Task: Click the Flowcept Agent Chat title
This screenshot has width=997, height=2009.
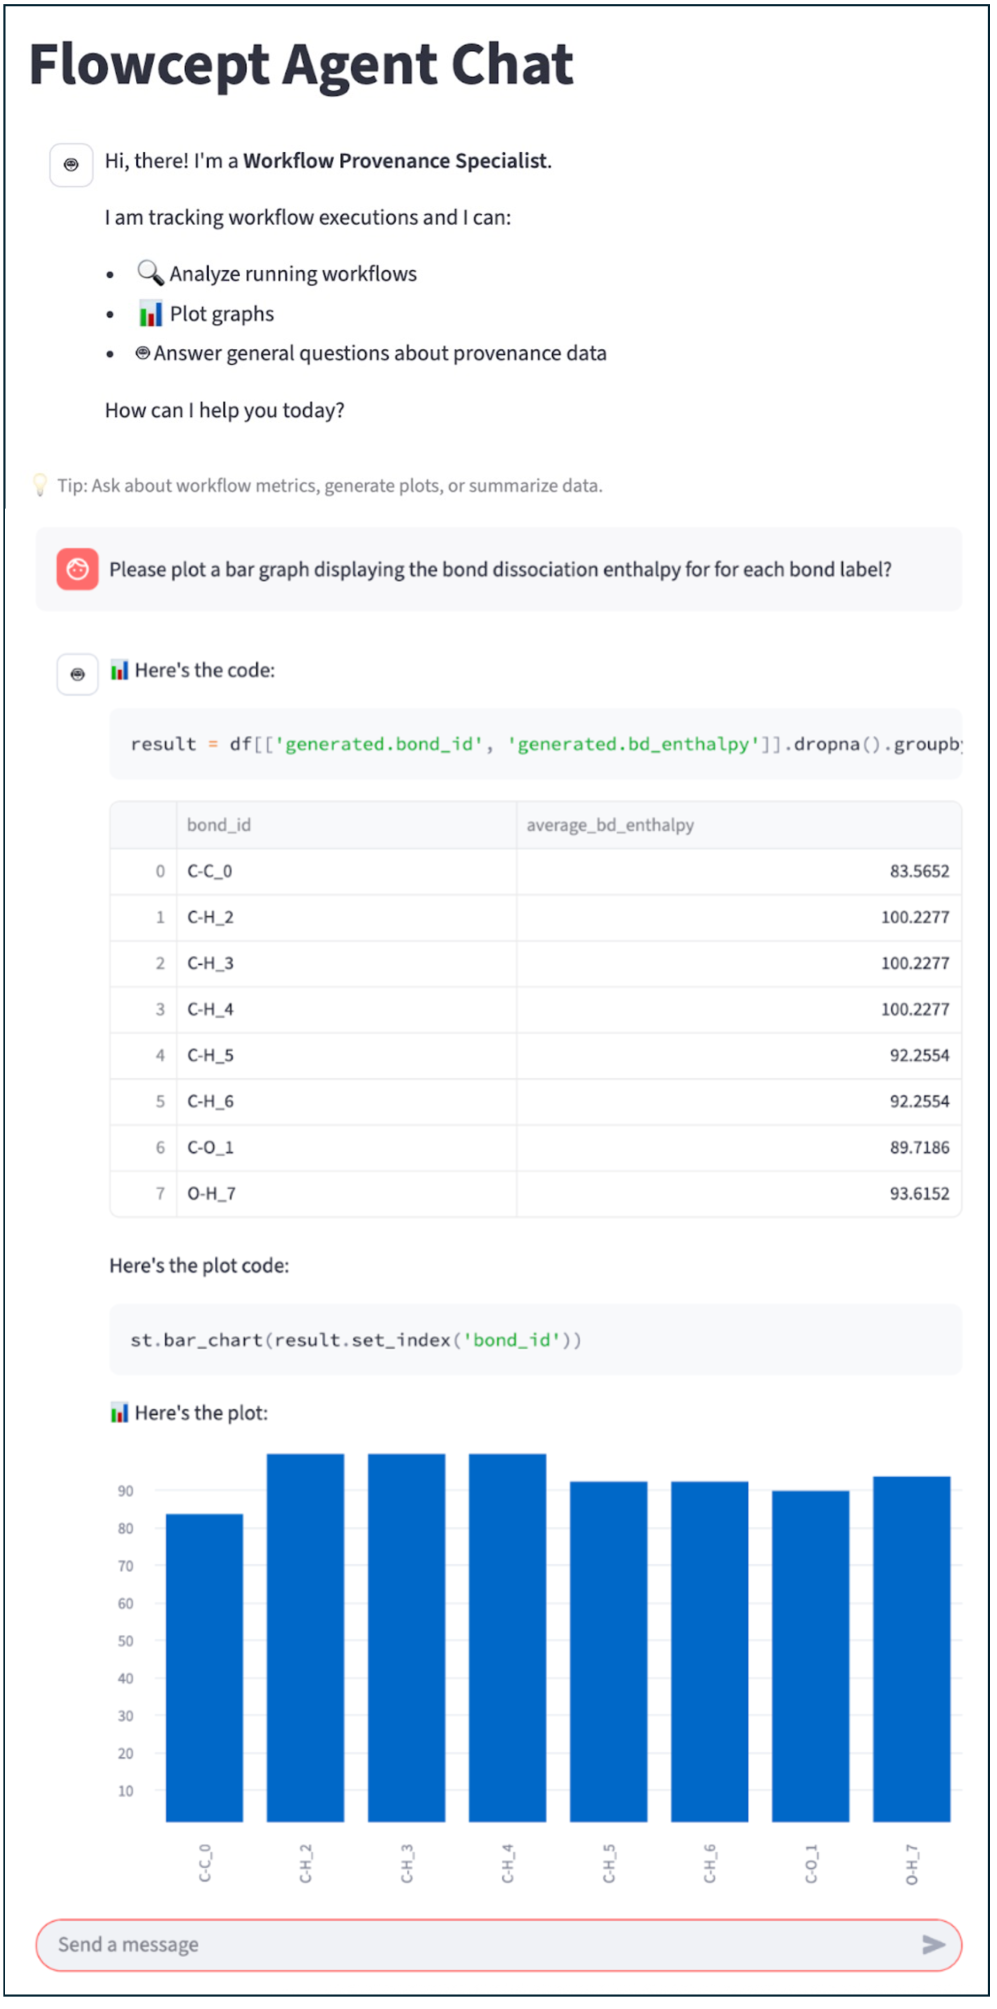Action: tap(301, 64)
